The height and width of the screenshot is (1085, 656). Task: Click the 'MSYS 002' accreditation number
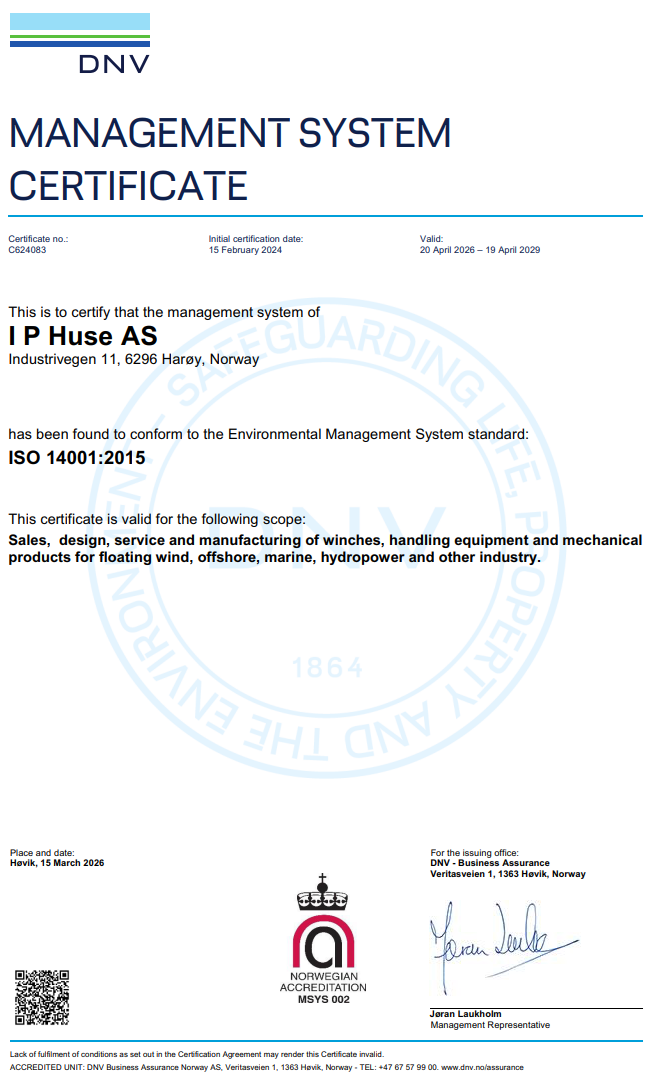tap(324, 999)
